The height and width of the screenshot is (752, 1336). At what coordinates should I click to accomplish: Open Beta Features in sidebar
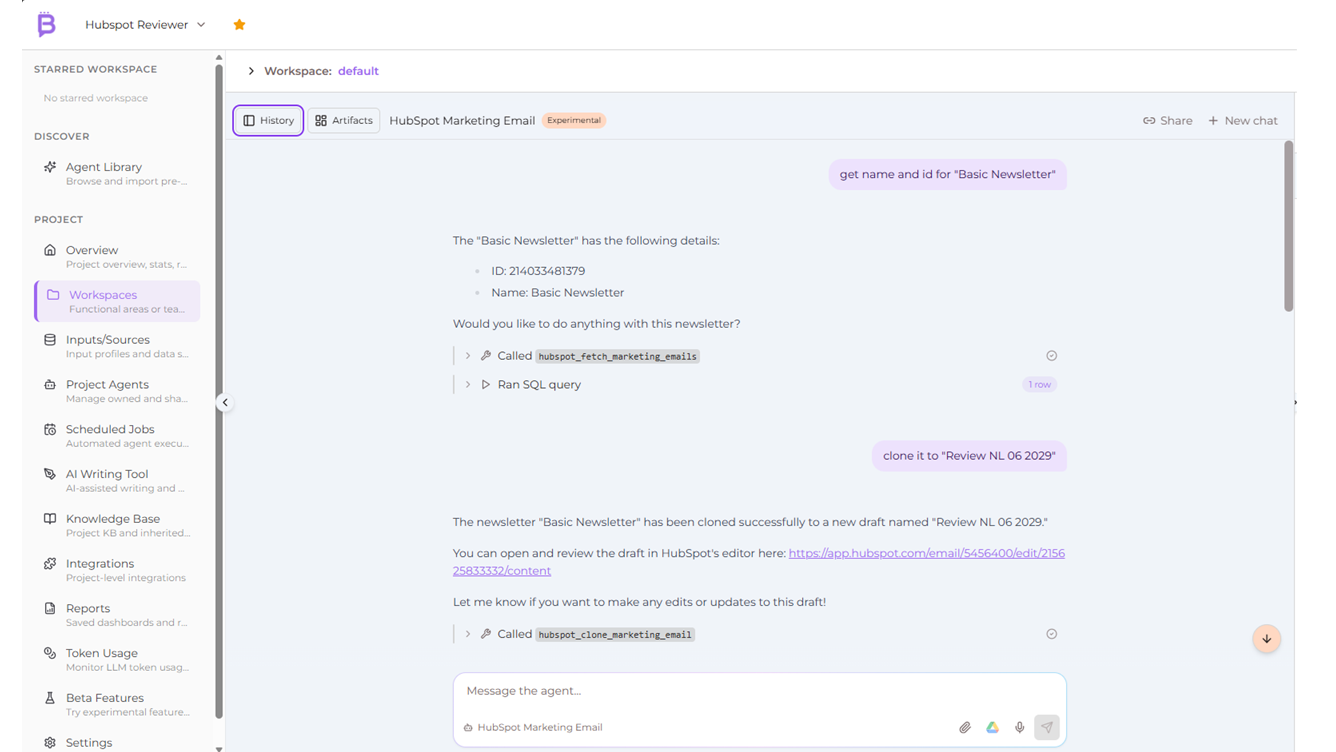coord(118,704)
